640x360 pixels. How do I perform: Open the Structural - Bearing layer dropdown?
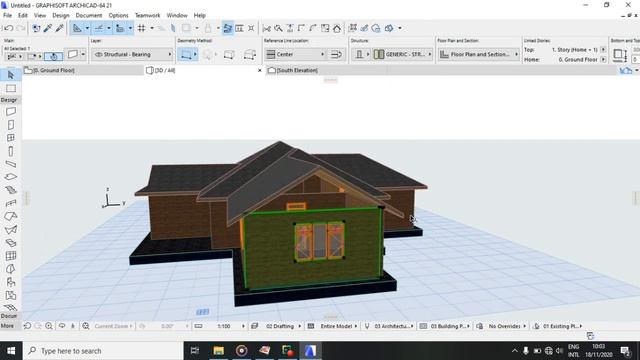point(132,54)
